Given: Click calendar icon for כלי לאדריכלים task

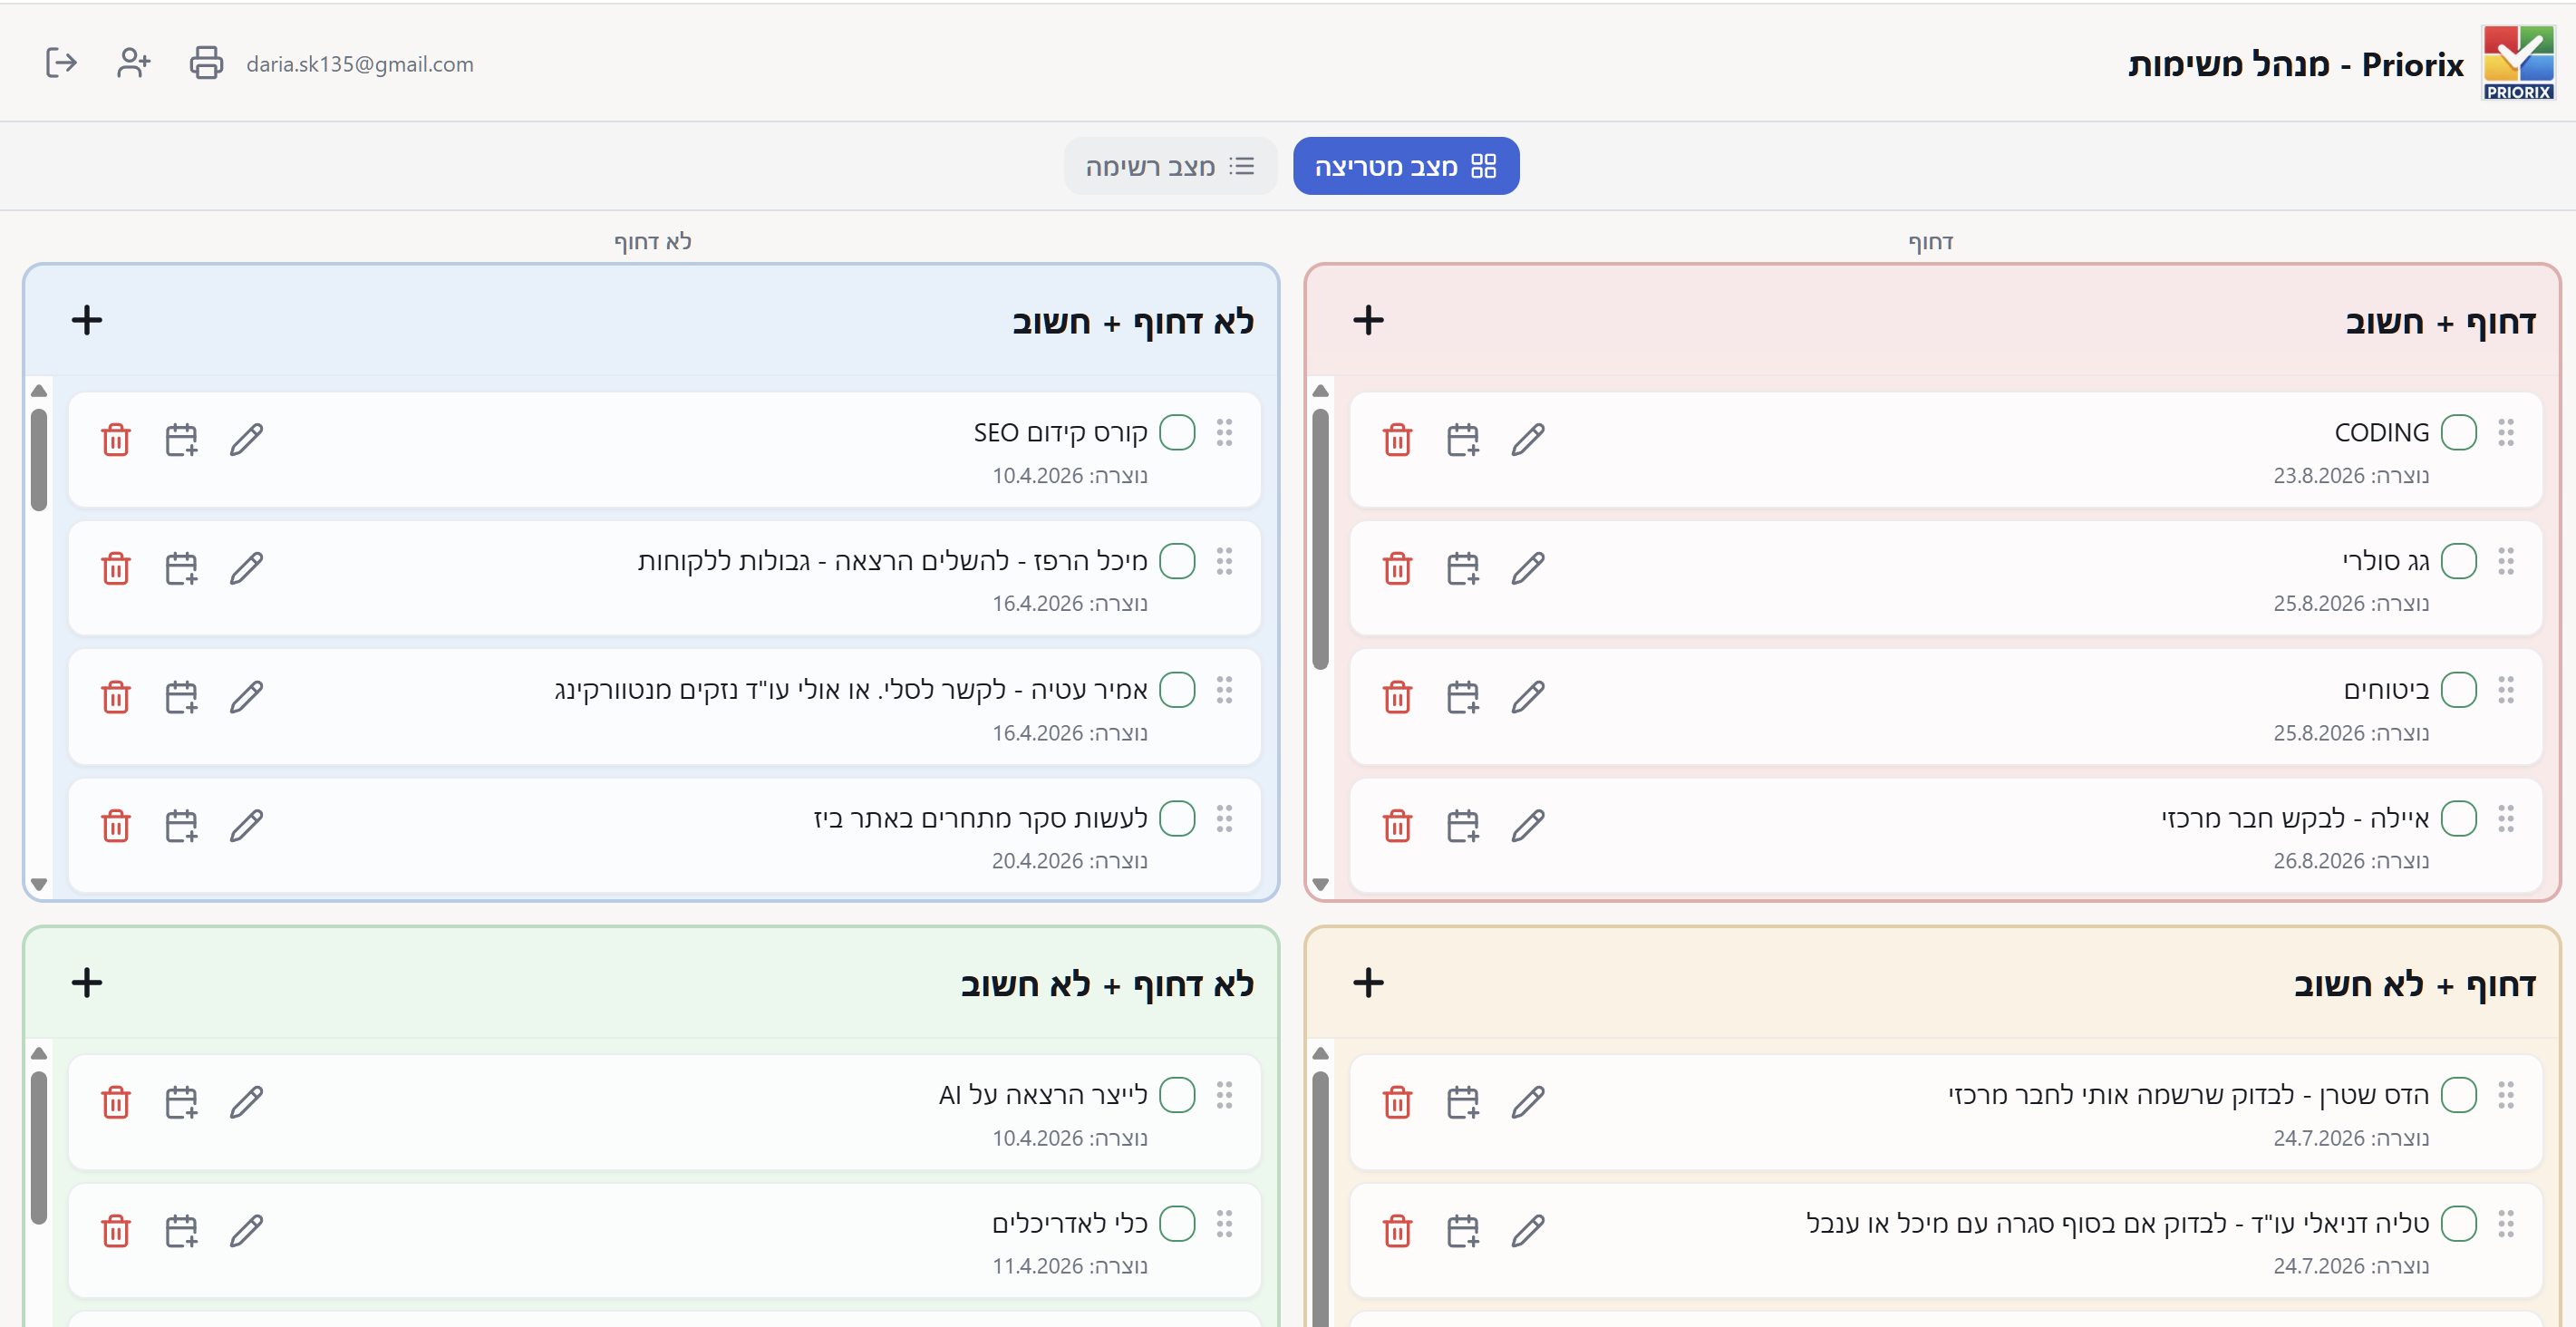Looking at the screenshot, I should 181,1230.
